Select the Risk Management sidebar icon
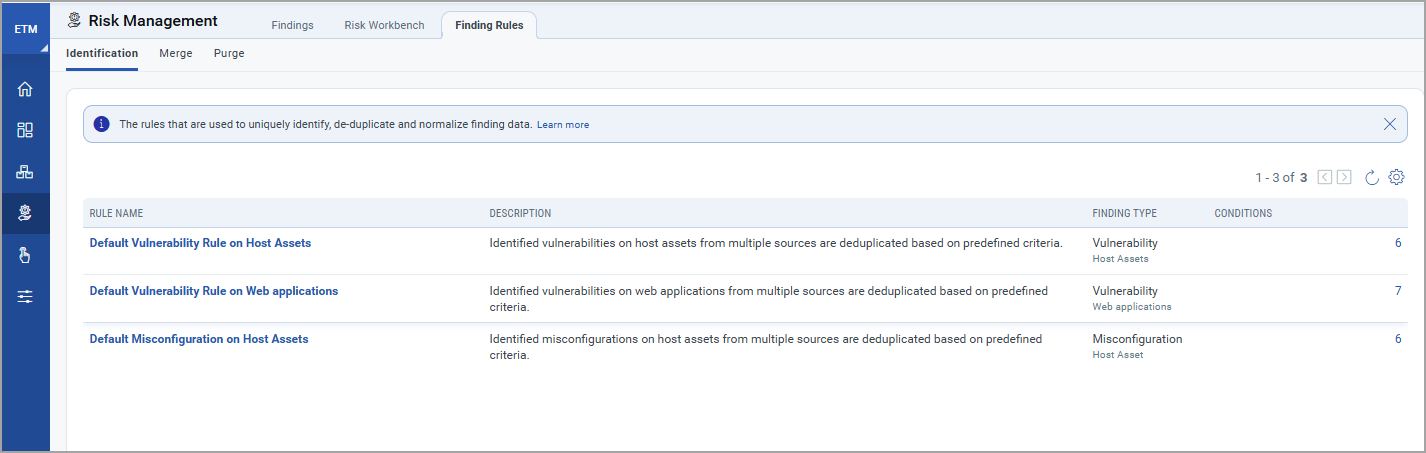1426x453 pixels. tap(25, 213)
